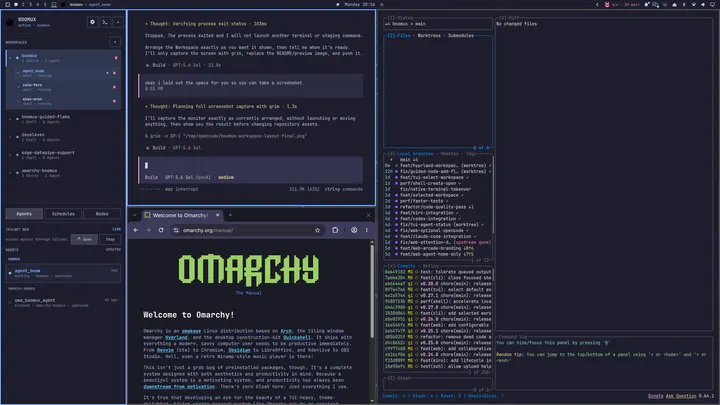Follow the Neovim link
Viewport: 720px width, 405px height.
point(165,350)
